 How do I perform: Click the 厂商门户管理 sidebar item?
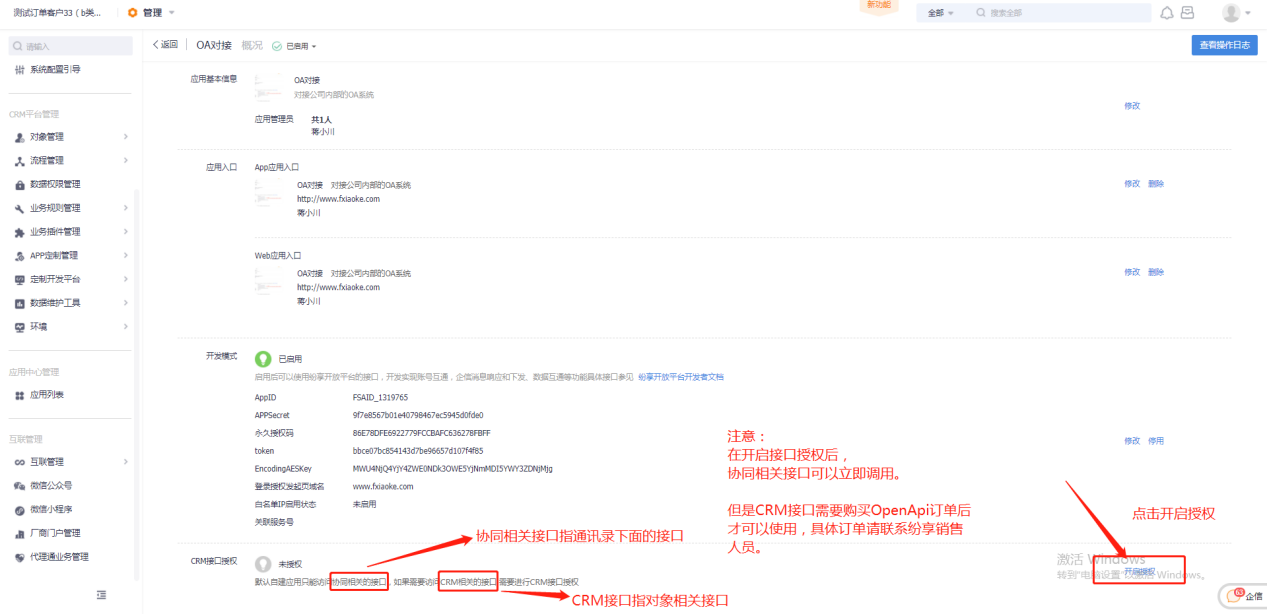(54, 533)
